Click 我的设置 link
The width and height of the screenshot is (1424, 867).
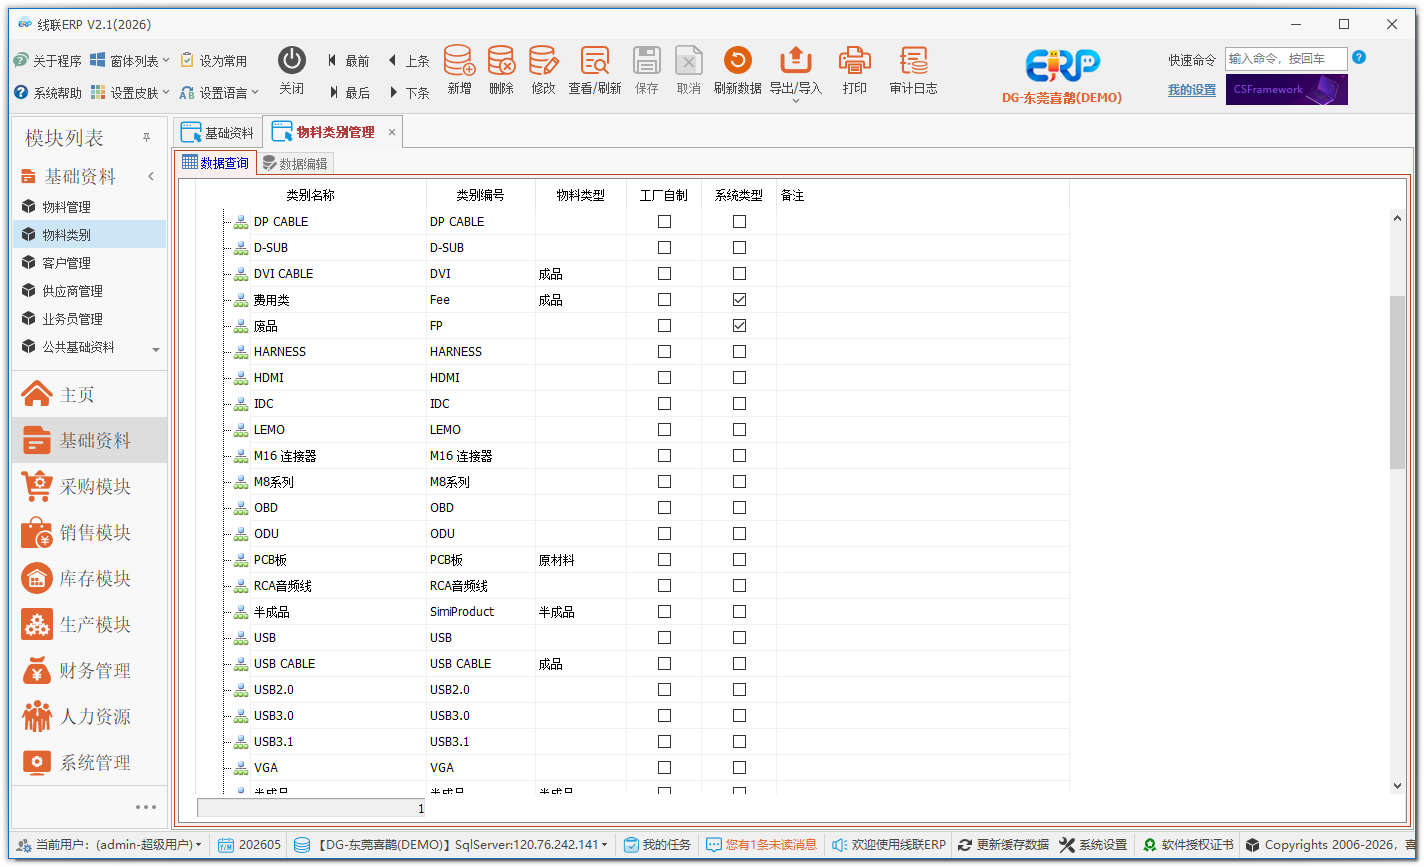point(1192,90)
